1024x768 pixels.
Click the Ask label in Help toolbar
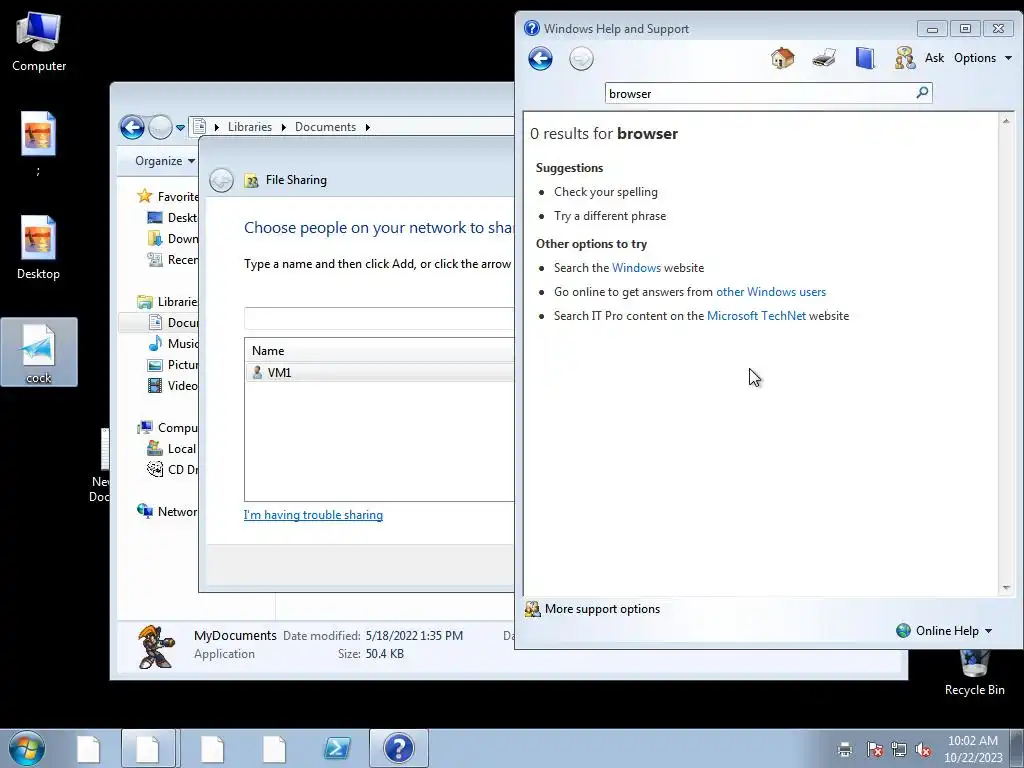point(934,58)
